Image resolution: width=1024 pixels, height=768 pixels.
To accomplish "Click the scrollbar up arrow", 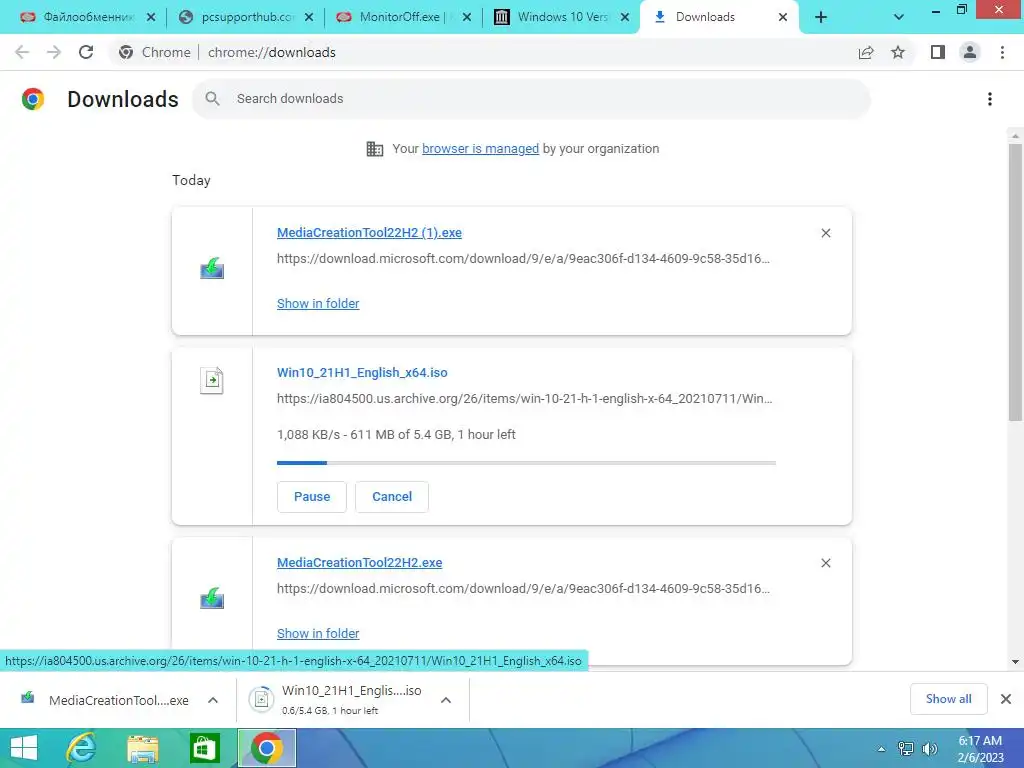I will point(1015,136).
